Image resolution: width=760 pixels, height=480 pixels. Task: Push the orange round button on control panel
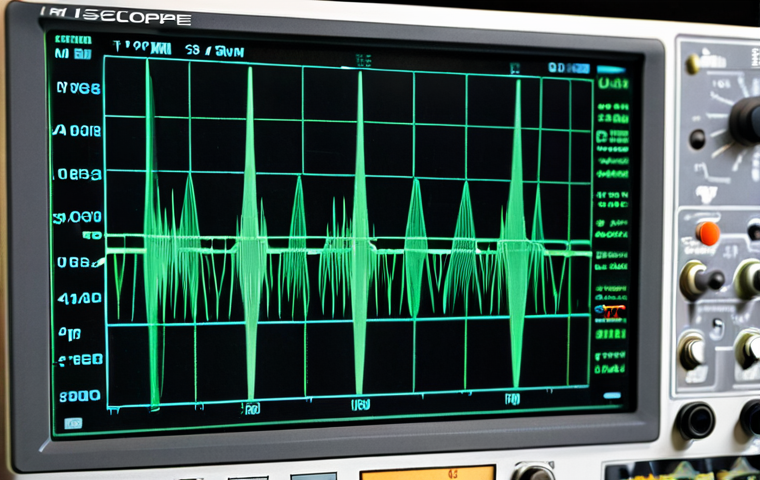point(707,233)
